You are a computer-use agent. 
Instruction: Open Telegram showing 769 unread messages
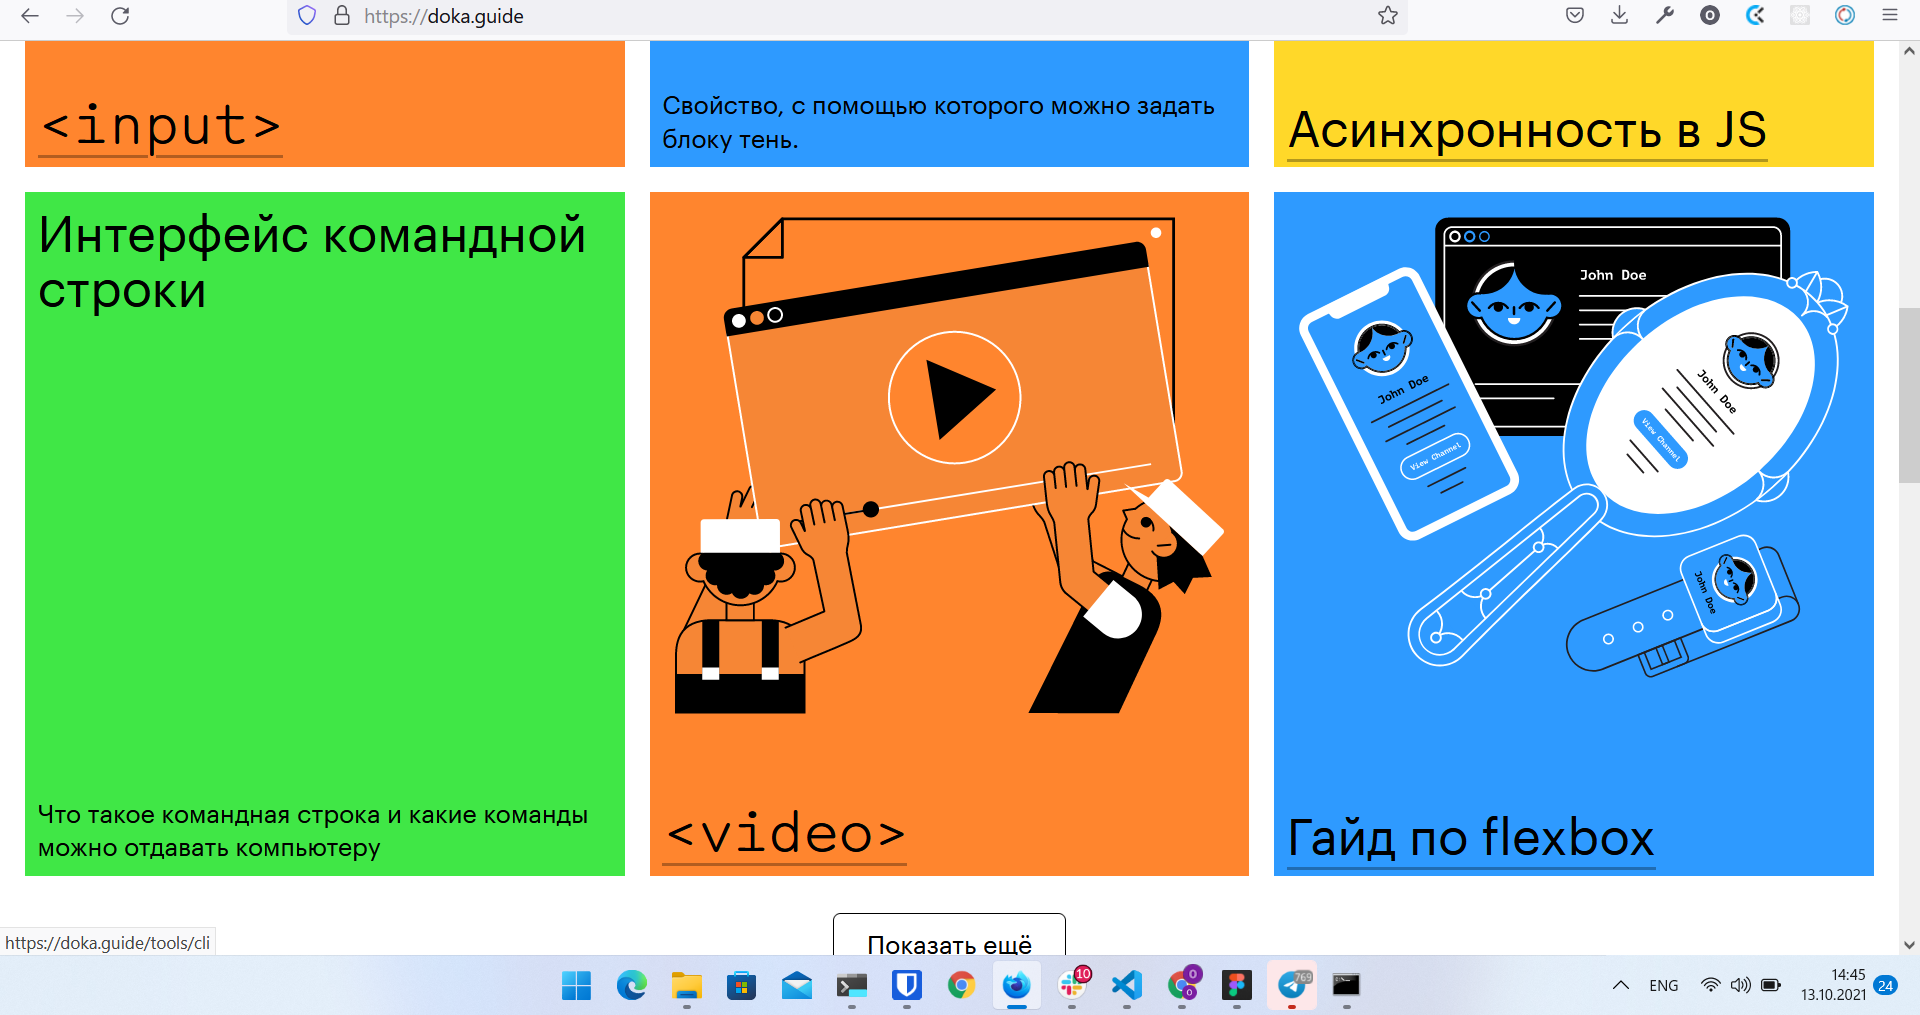1292,987
